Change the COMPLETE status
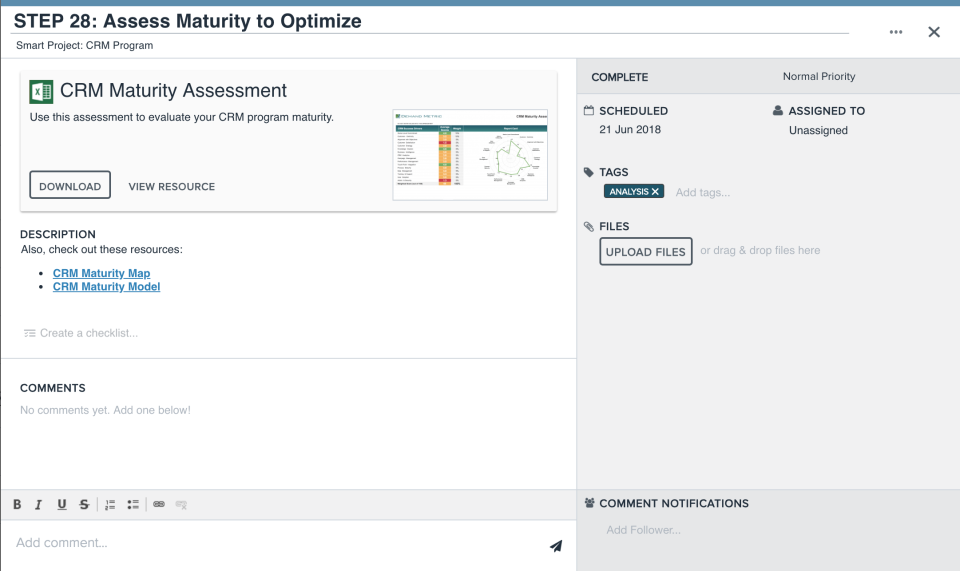 [x=620, y=77]
